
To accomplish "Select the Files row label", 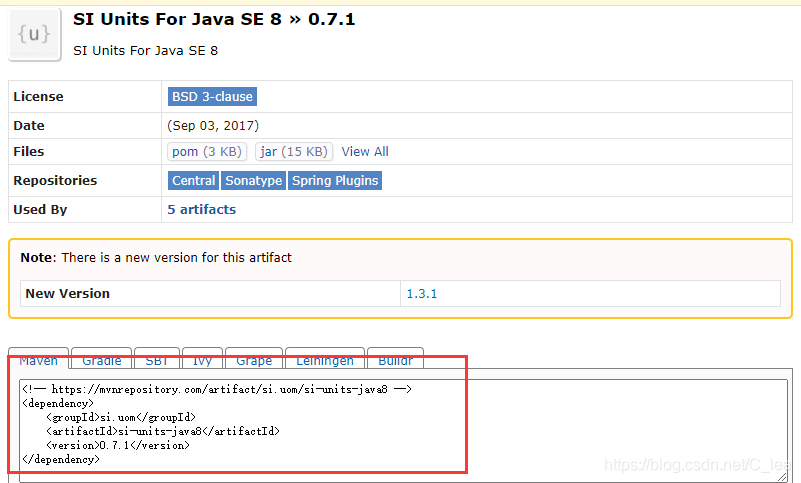I will (x=29, y=152).
